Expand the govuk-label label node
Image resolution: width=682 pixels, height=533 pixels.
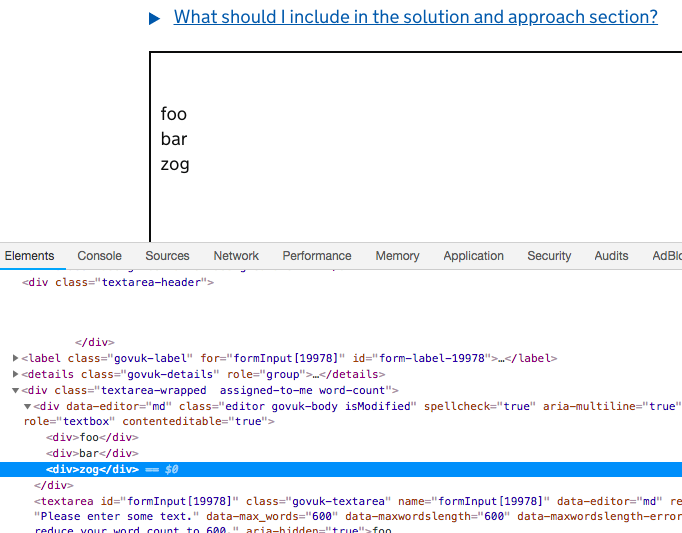pyautogui.click(x=15, y=358)
